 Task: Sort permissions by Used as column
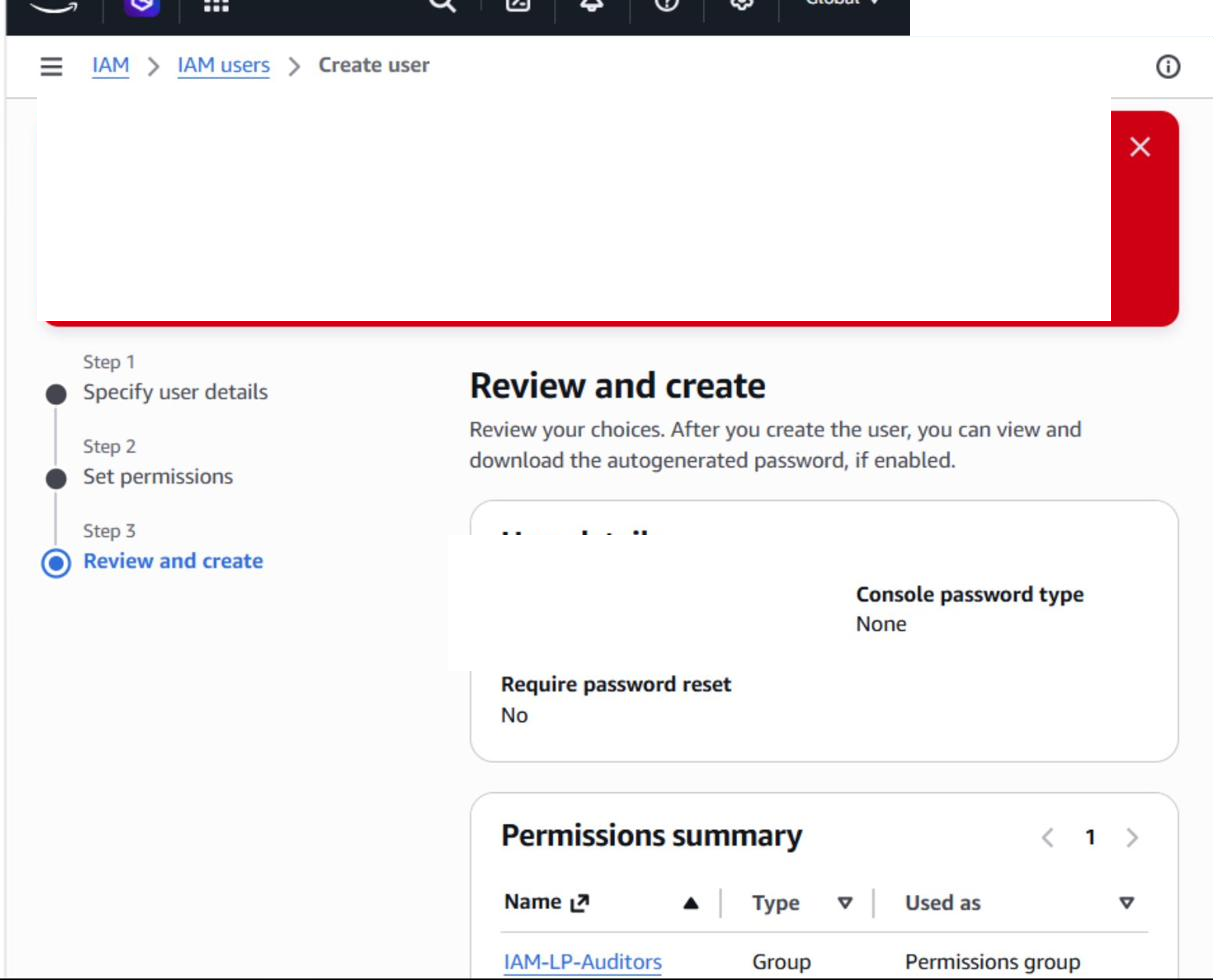coord(1127,903)
